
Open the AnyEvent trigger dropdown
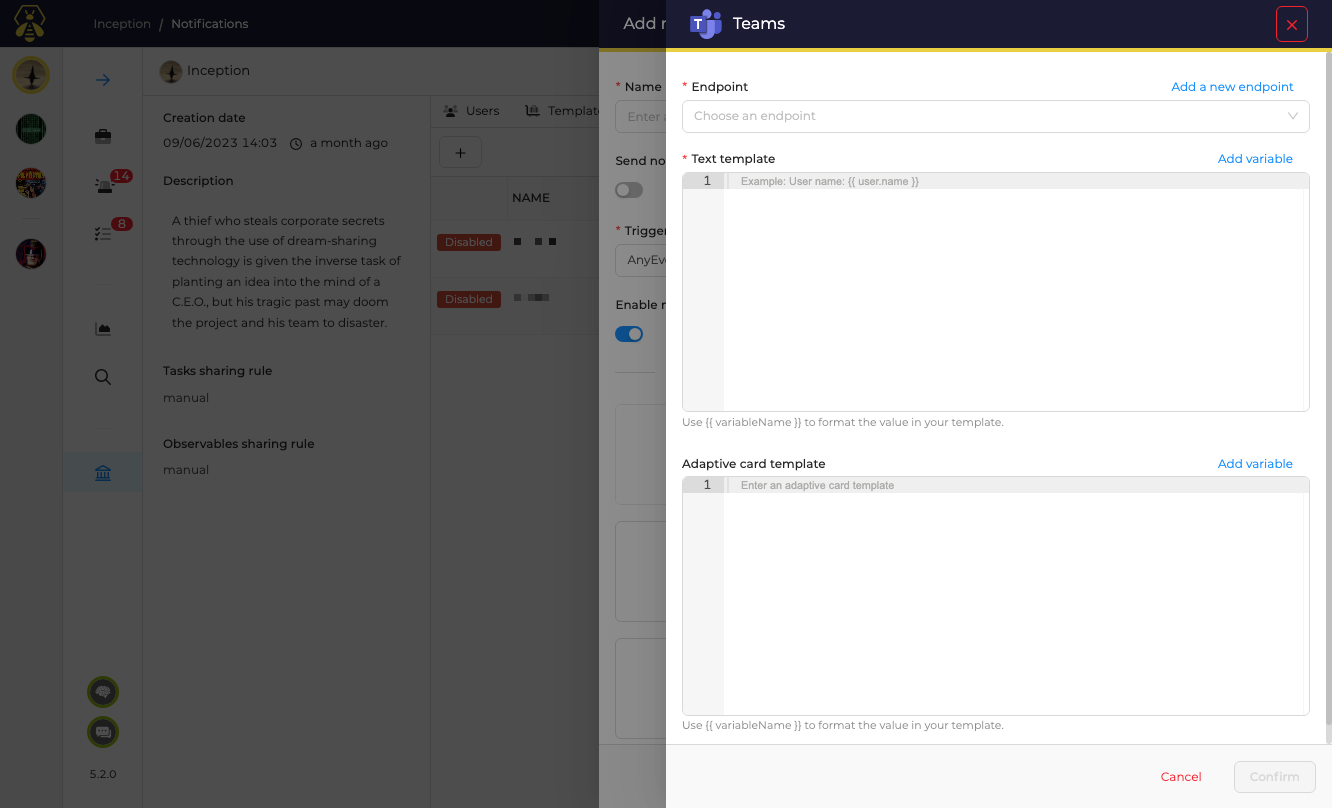645,260
